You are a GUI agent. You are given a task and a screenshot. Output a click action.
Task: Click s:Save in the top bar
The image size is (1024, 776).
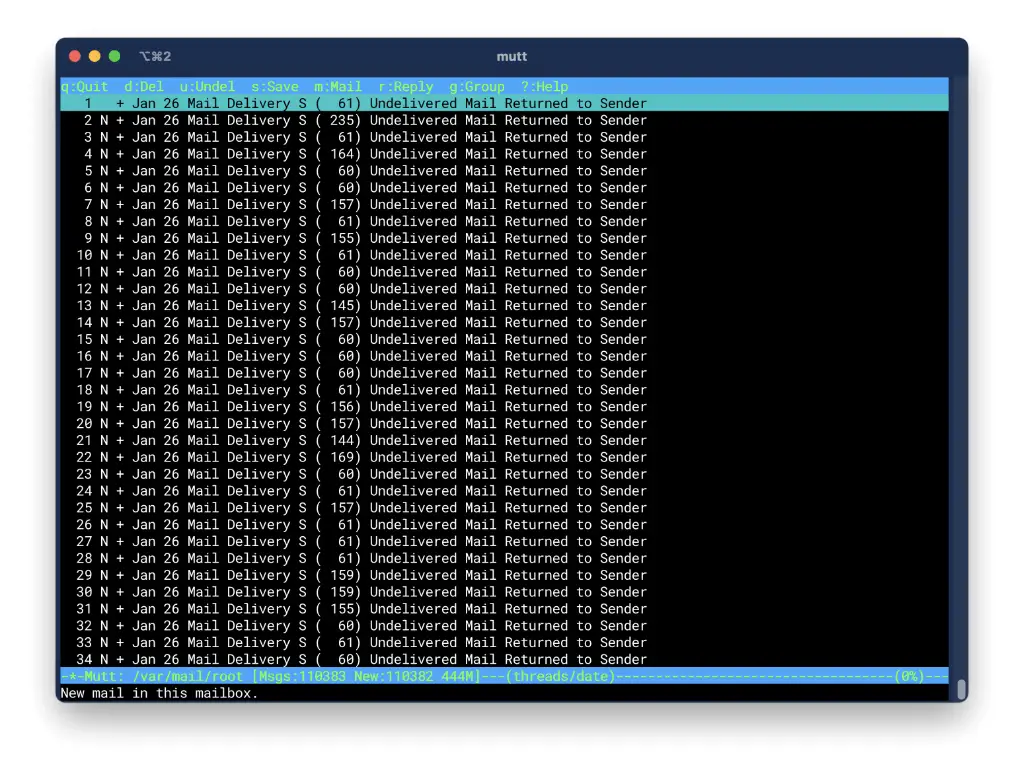tap(275, 87)
